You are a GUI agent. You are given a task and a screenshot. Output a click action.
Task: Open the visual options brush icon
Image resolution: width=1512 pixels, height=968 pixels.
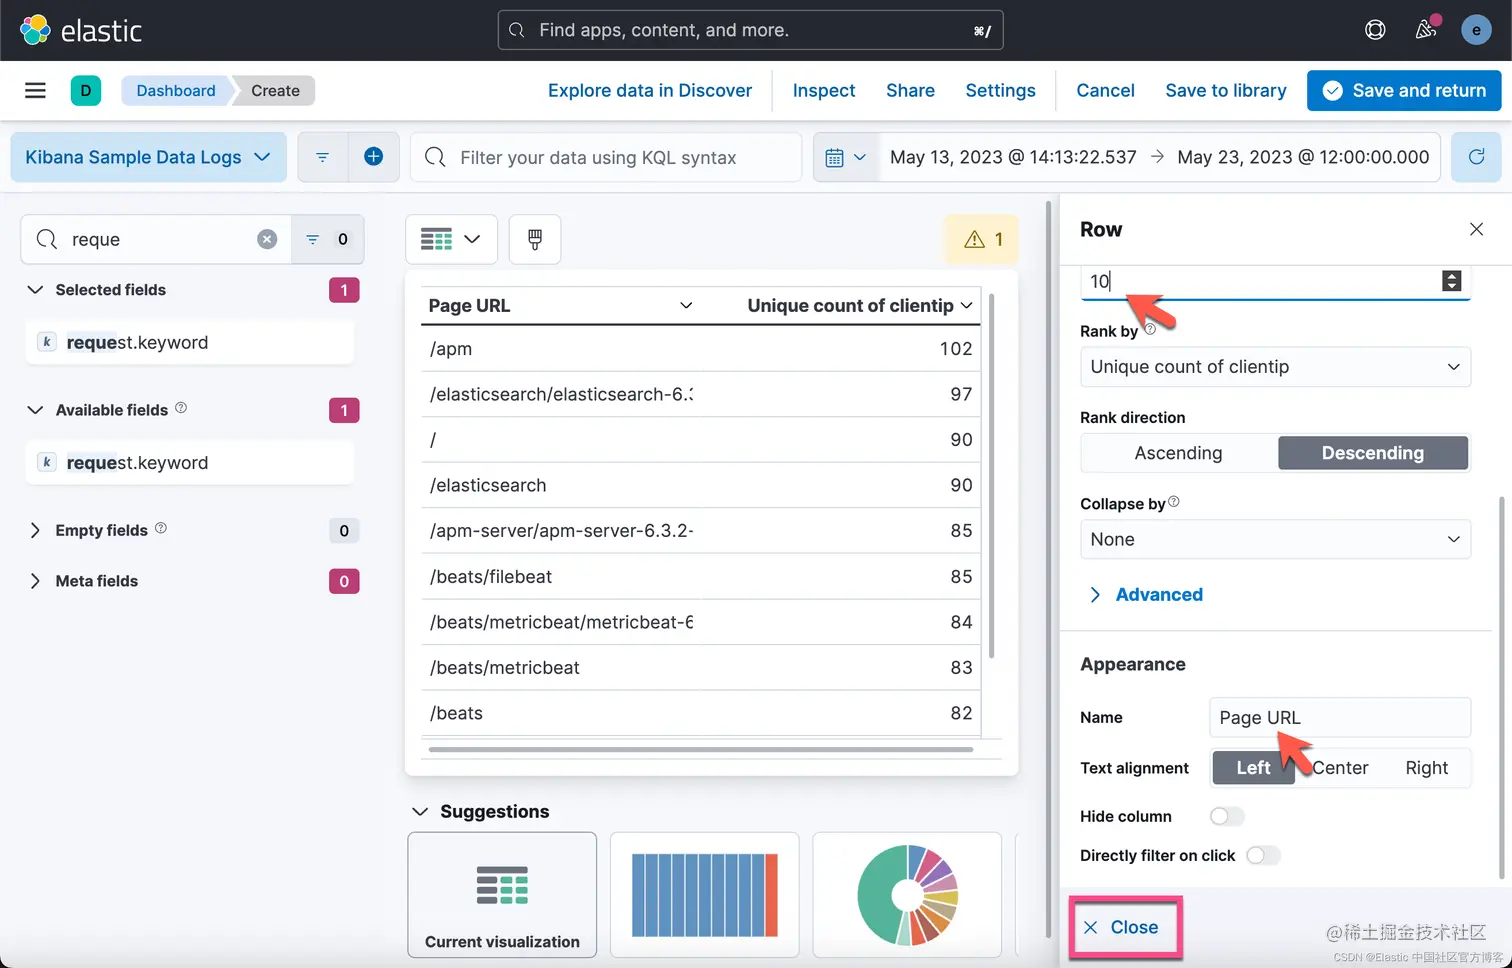(535, 239)
